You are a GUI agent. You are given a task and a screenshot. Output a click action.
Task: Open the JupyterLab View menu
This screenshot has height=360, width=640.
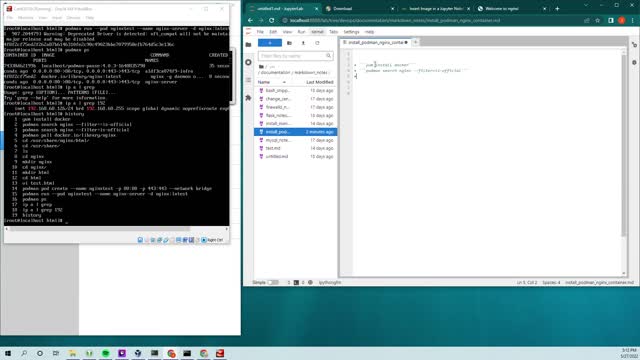point(287,32)
